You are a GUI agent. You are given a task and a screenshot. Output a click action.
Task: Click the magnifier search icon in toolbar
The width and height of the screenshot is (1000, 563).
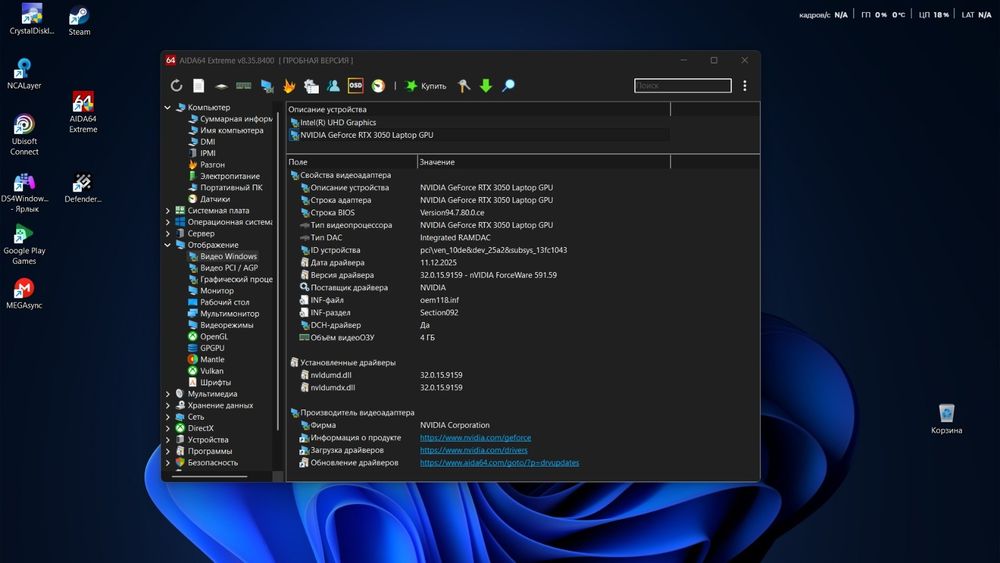508,85
